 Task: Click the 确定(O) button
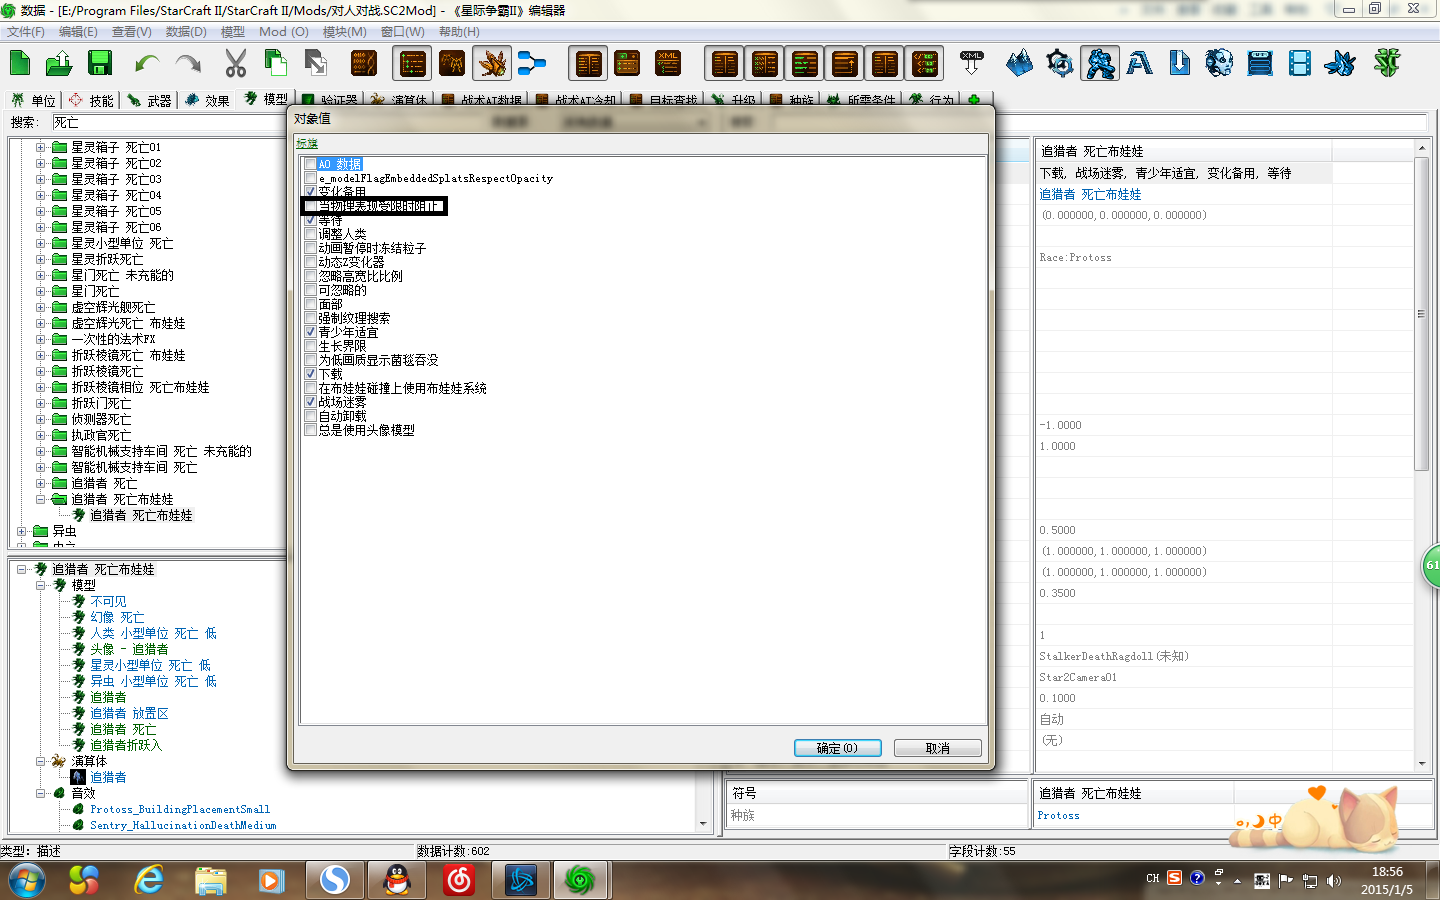[837, 748]
